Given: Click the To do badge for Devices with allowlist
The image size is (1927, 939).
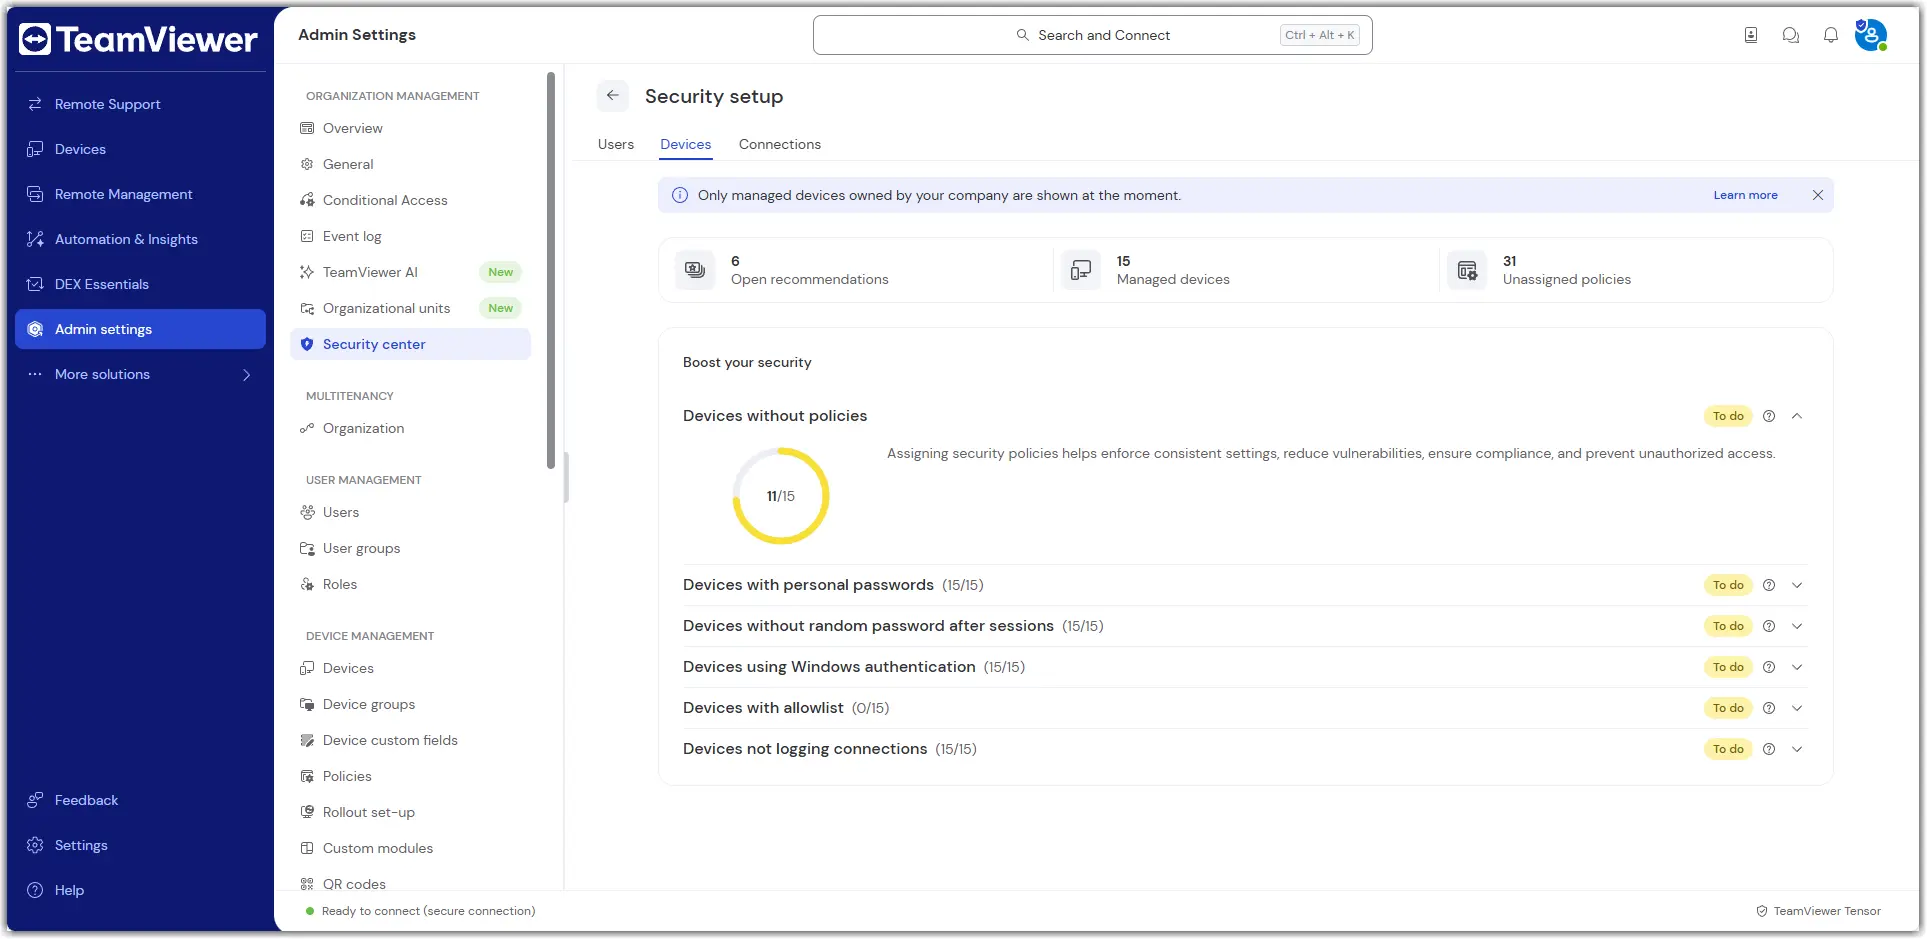Looking at the screenshot, I should click(x=1728, y=708).
